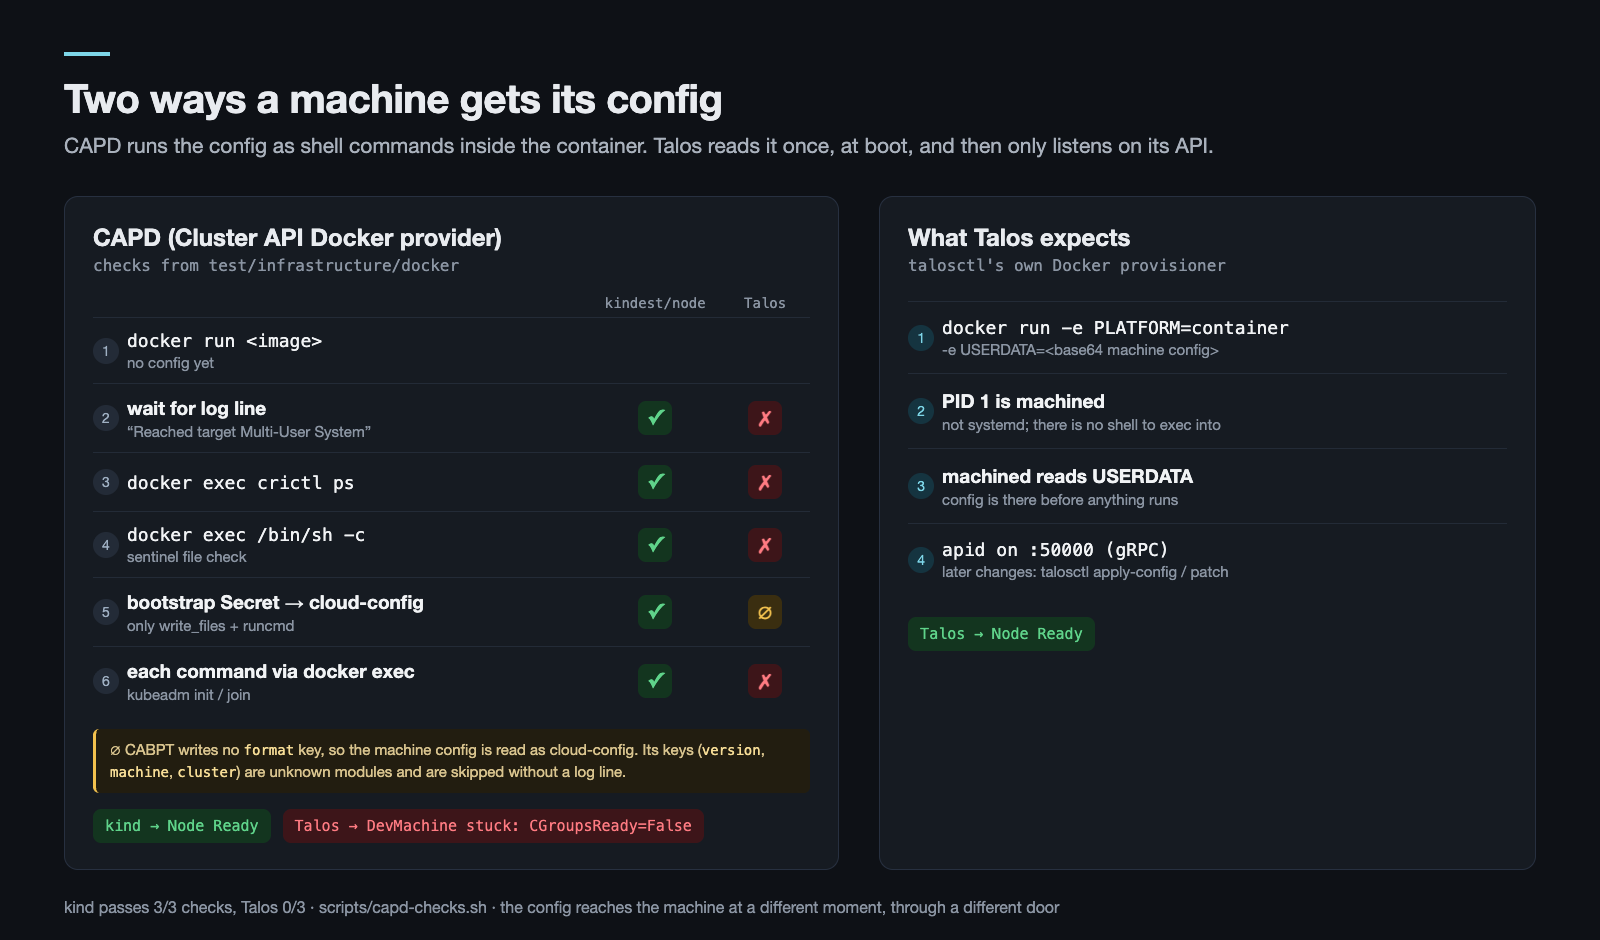Viewport: 1600px width, 940px height.
Task: Click the CABPT format key warning note
Action: pyautogui.click(x=452, y=761)
